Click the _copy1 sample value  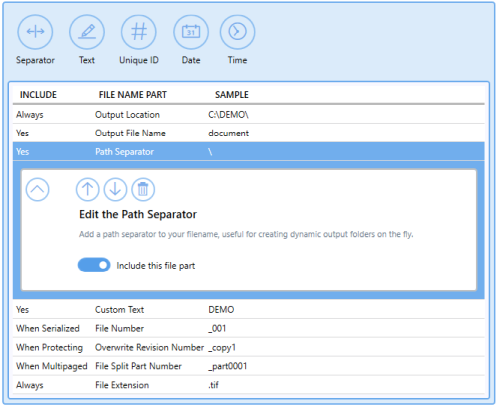[x=222, y=347]
